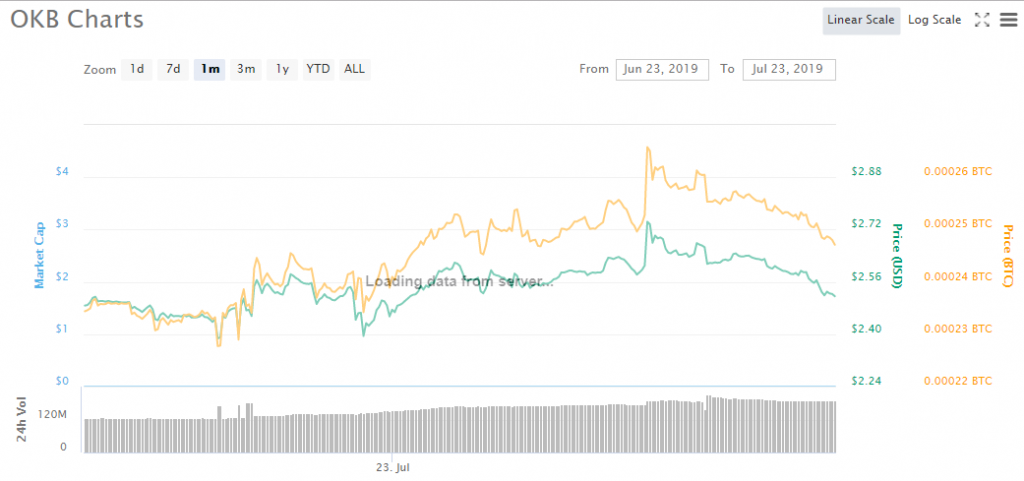Open the chart hamburger menu
The image size is (1024, 481).
(1008, 20)
